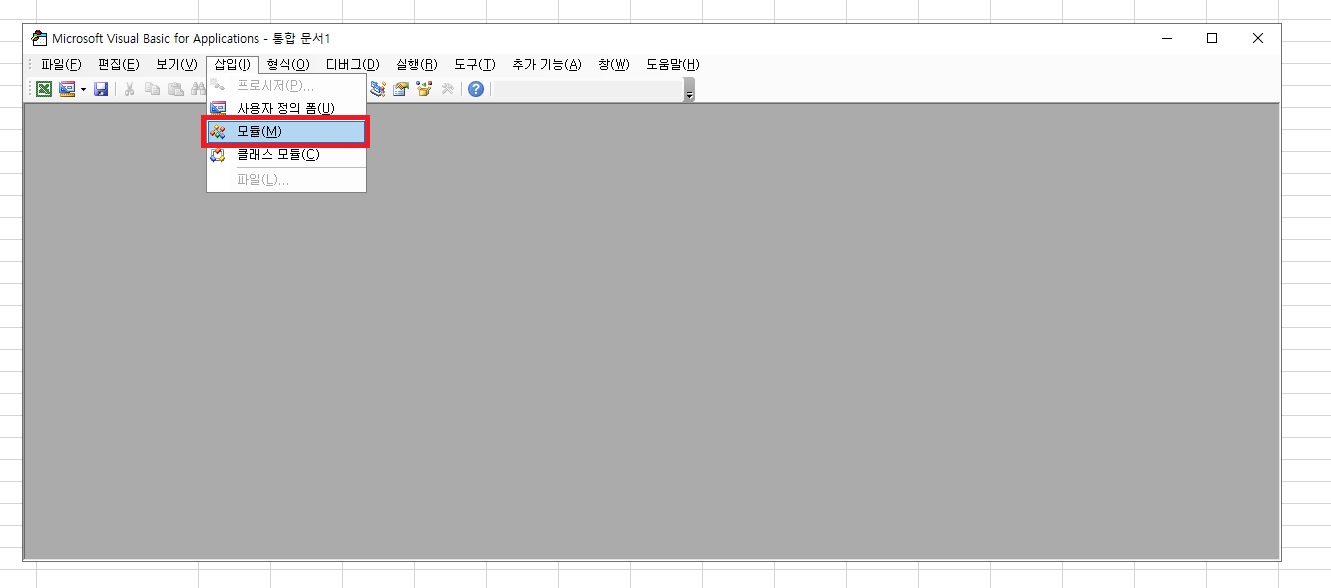1331x588 pixels.
Task: Maximize the Visual Basic window
Action: 1212,38
